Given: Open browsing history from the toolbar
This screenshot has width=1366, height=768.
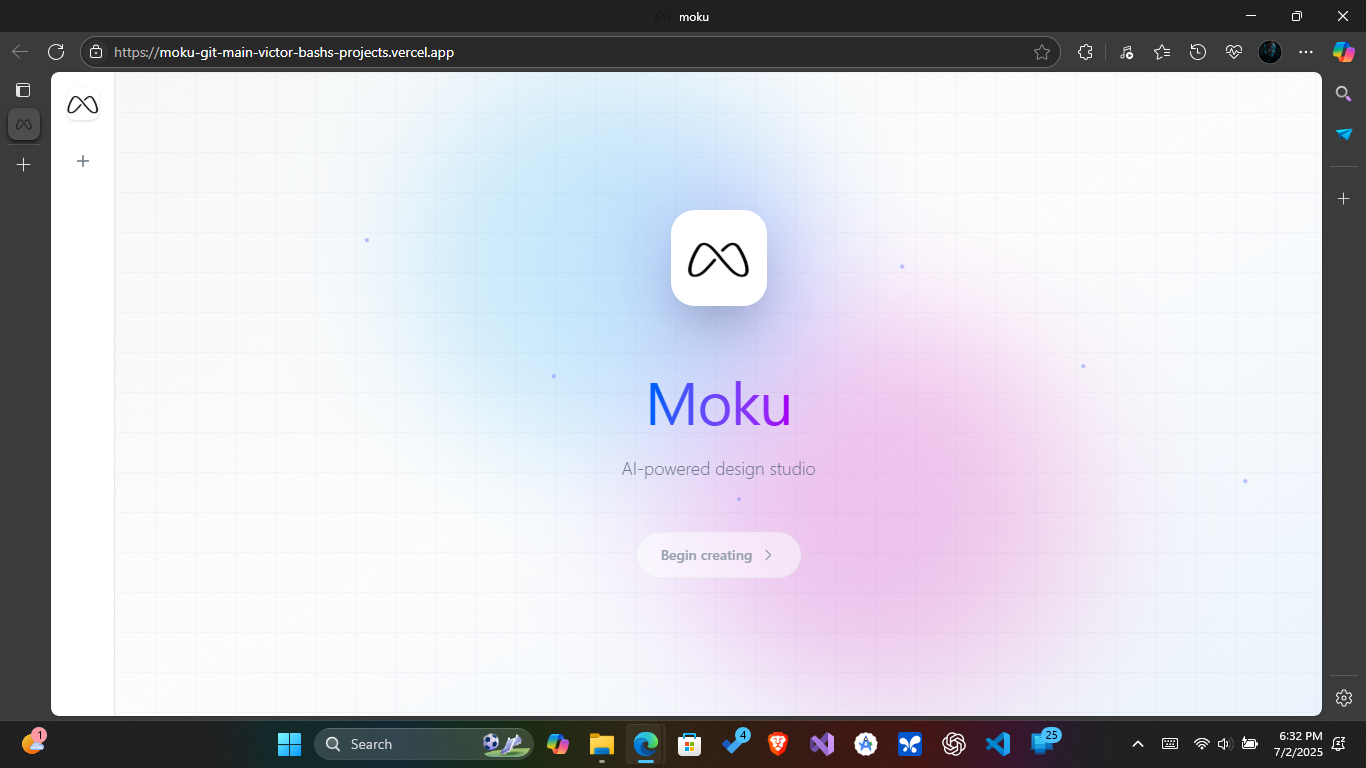Looking at the screenshot, I should tap(1198, 52).
